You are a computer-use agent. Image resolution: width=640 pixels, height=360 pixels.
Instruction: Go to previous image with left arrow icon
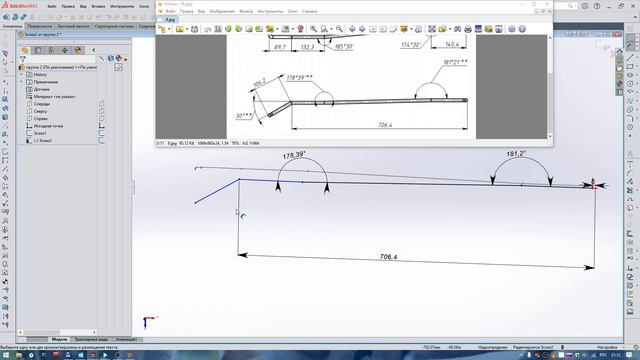point(352,29)
